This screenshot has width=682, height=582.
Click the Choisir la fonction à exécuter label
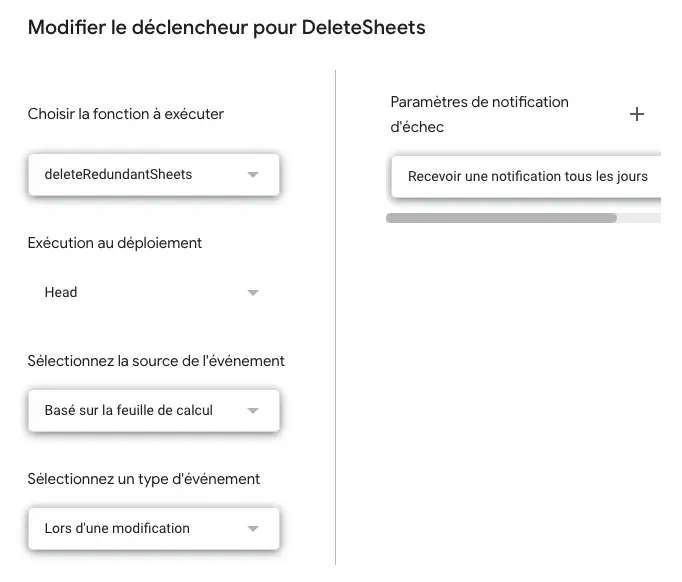click(x=126, y=114)
